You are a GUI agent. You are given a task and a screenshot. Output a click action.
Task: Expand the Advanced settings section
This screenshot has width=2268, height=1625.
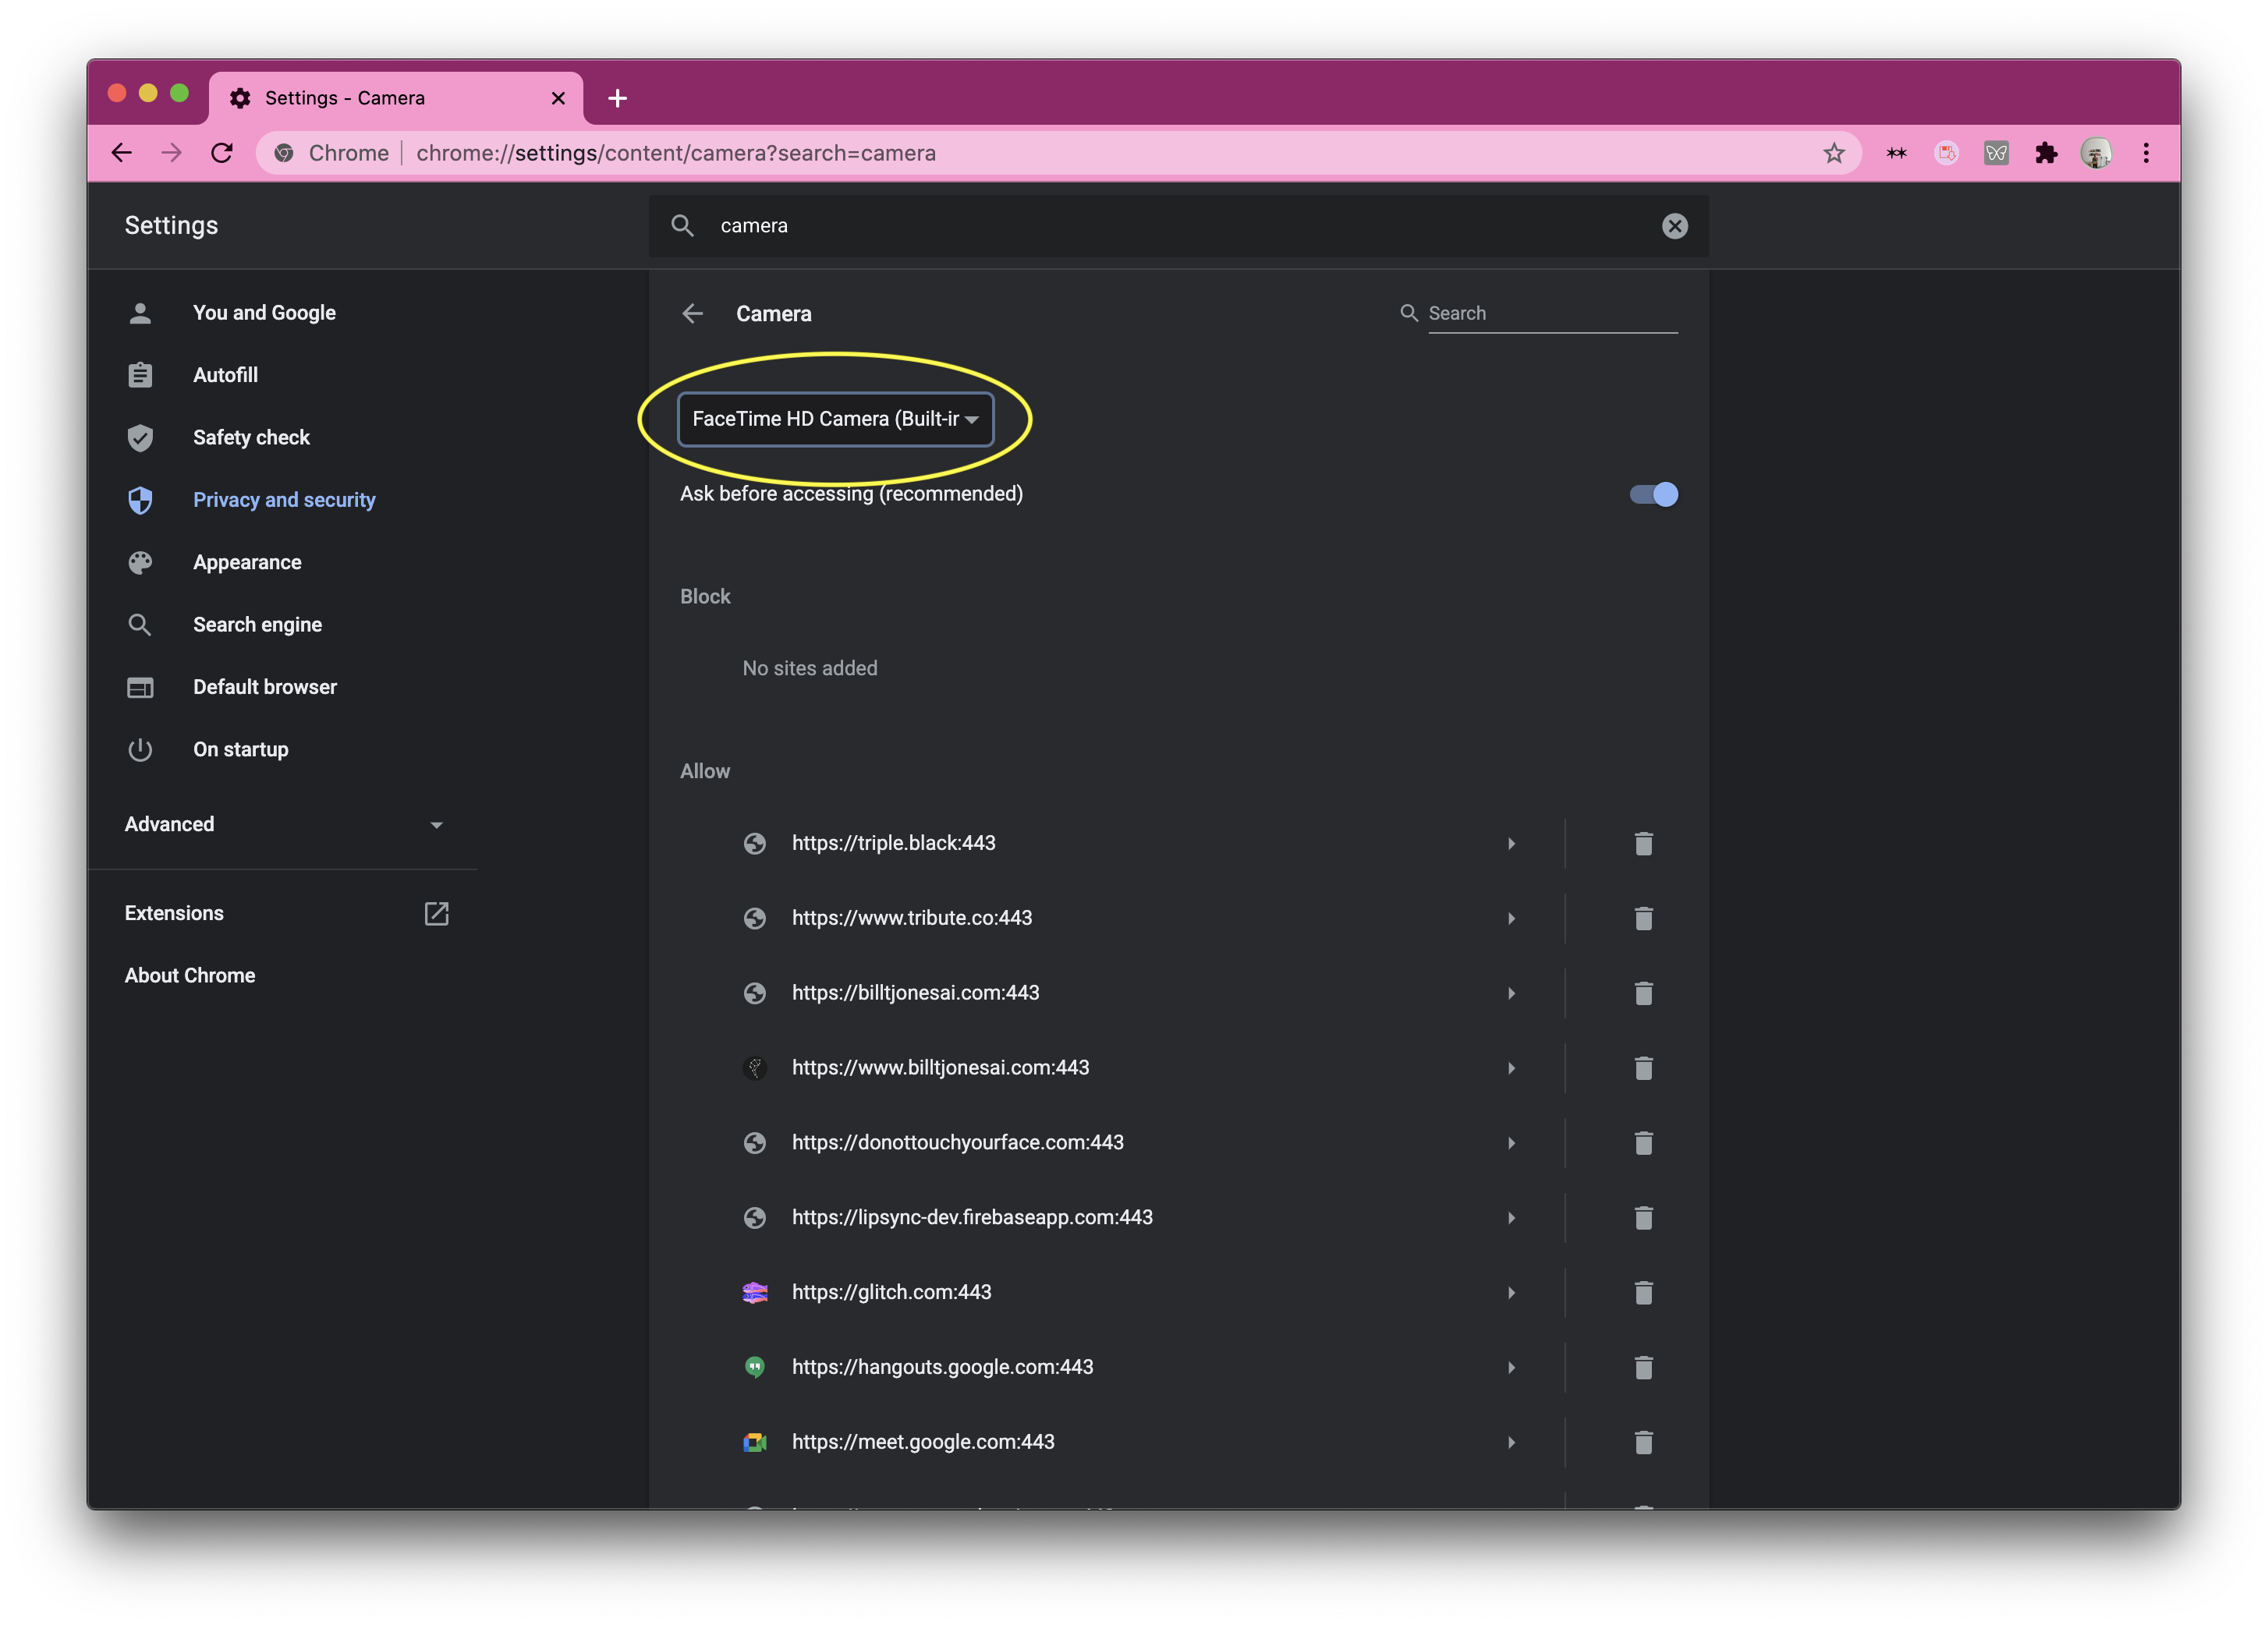click(x=284, y=825)
